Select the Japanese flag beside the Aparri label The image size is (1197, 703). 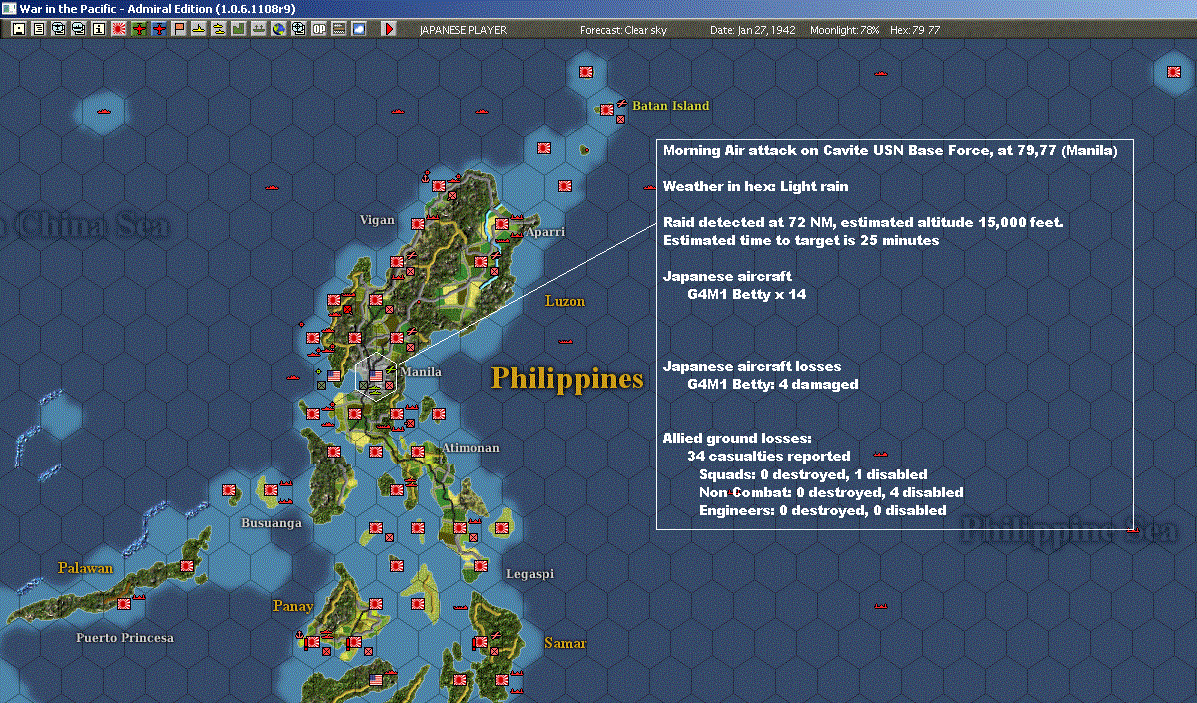(502, 224)
